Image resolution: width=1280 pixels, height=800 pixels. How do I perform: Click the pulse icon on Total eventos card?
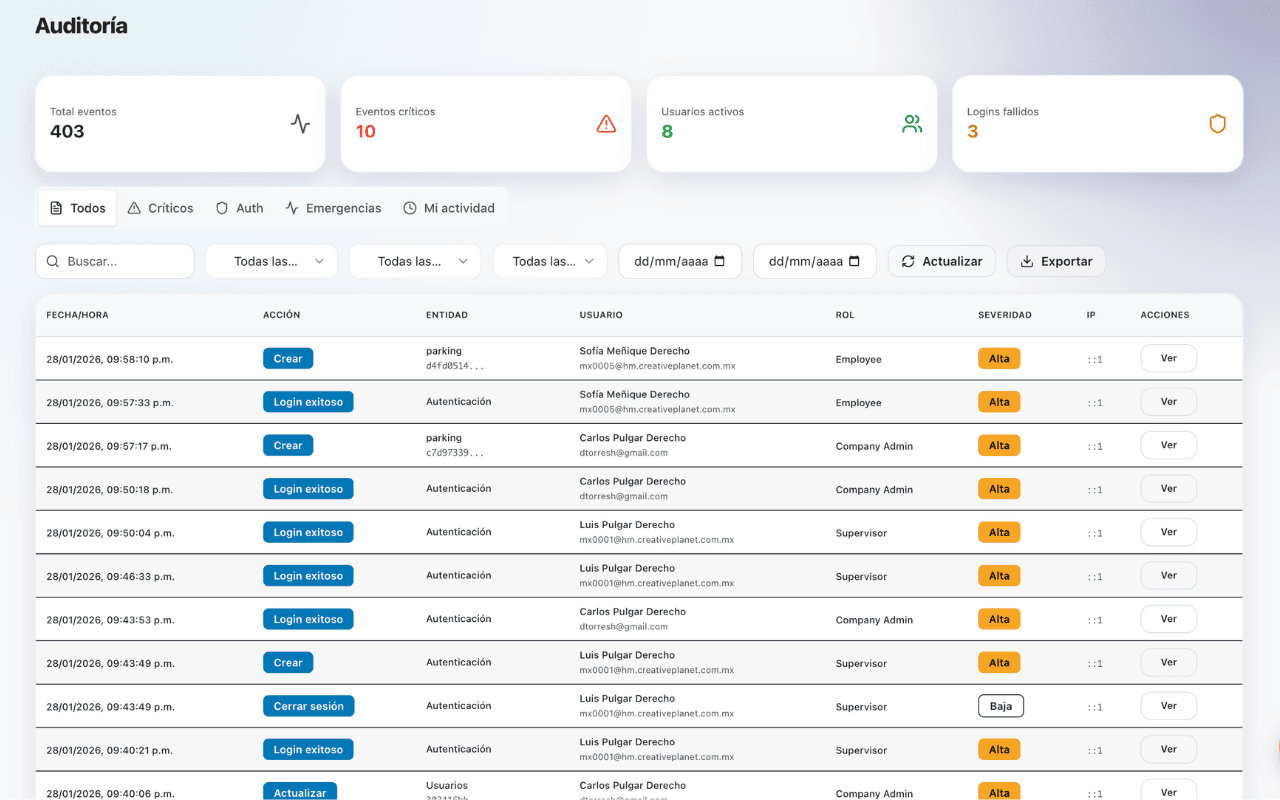pos(300,123)
